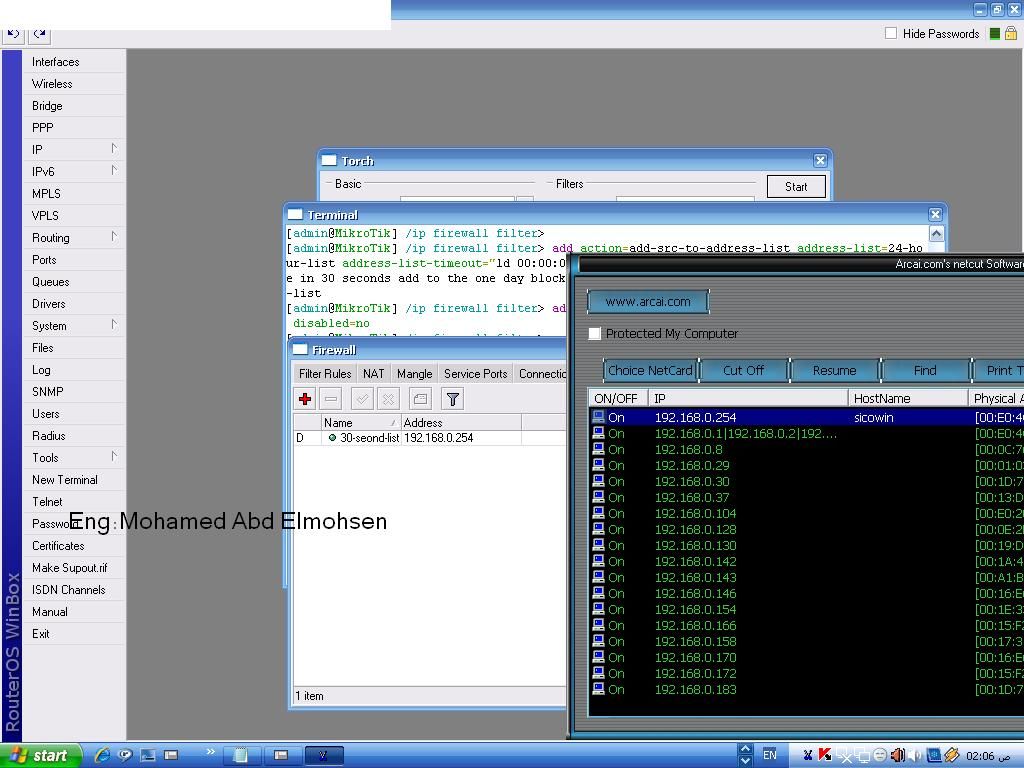Click the disable X icon in Firewall toolbar
1024x768 pixels.
pyautogui.click(x=388, y=398)
